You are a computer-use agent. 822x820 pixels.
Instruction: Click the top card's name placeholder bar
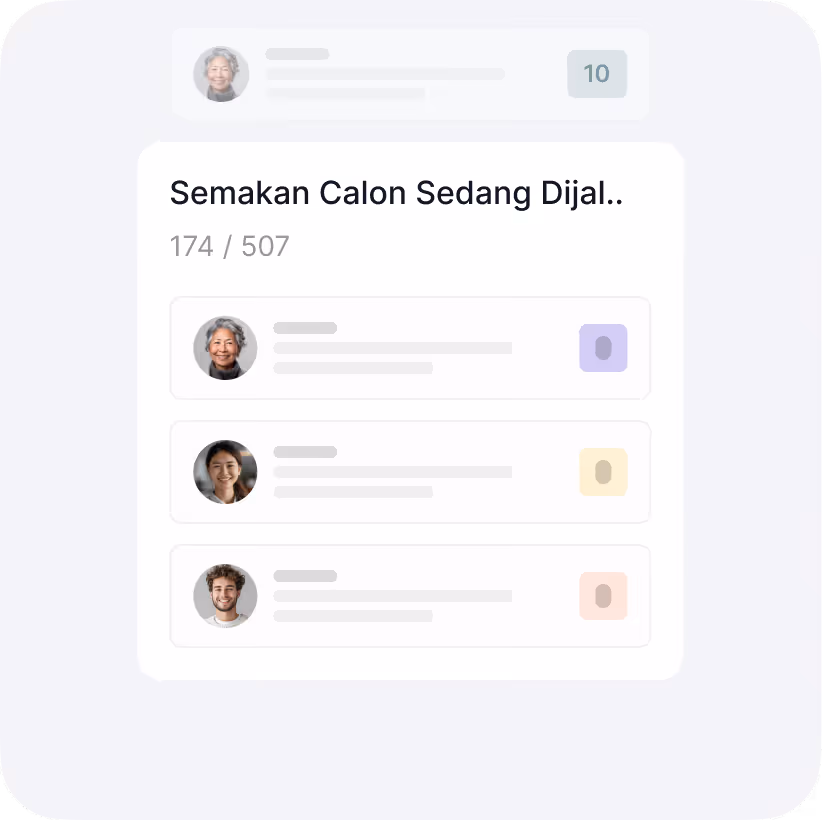coord(297,54)
